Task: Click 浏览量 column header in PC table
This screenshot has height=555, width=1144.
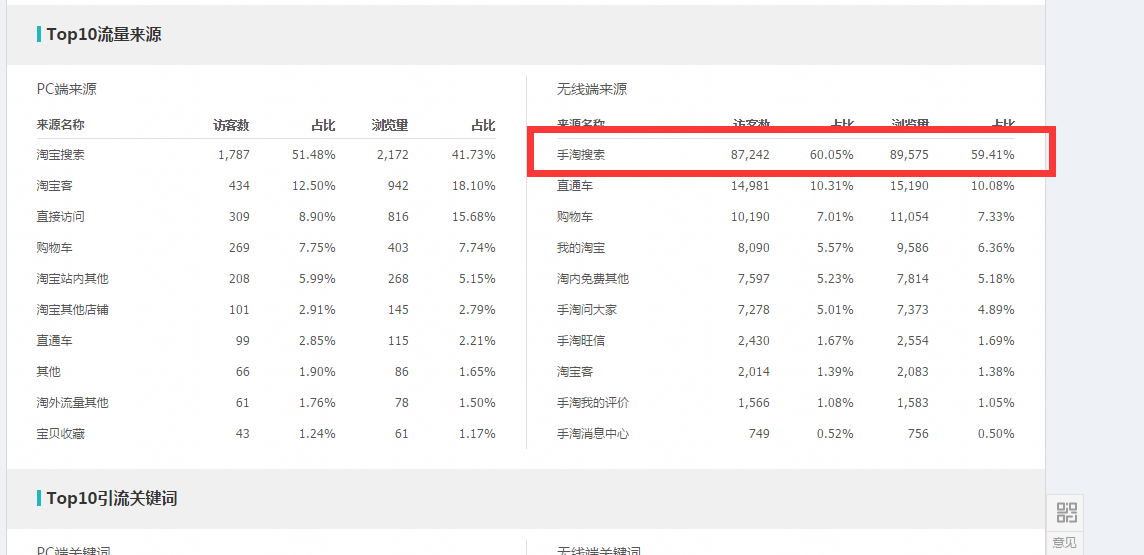Action: coord(390,125)
